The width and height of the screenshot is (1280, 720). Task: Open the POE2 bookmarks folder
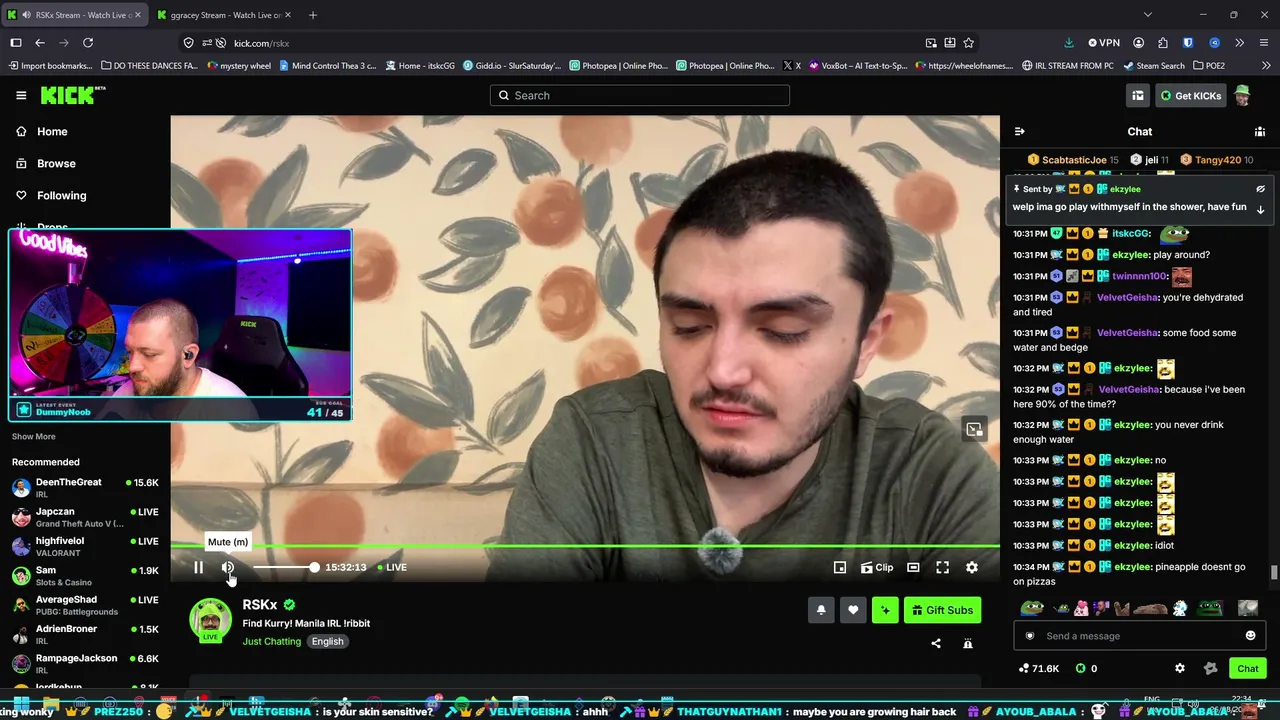1207,66
